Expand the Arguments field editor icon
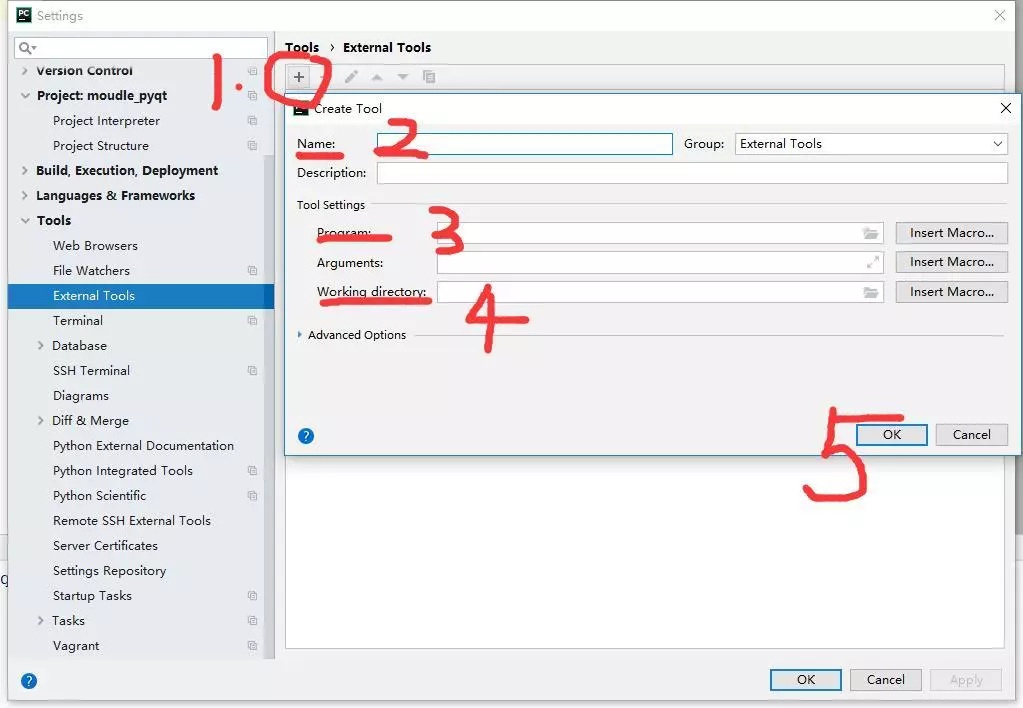The image size is (1023, 708). coord(872,262)
